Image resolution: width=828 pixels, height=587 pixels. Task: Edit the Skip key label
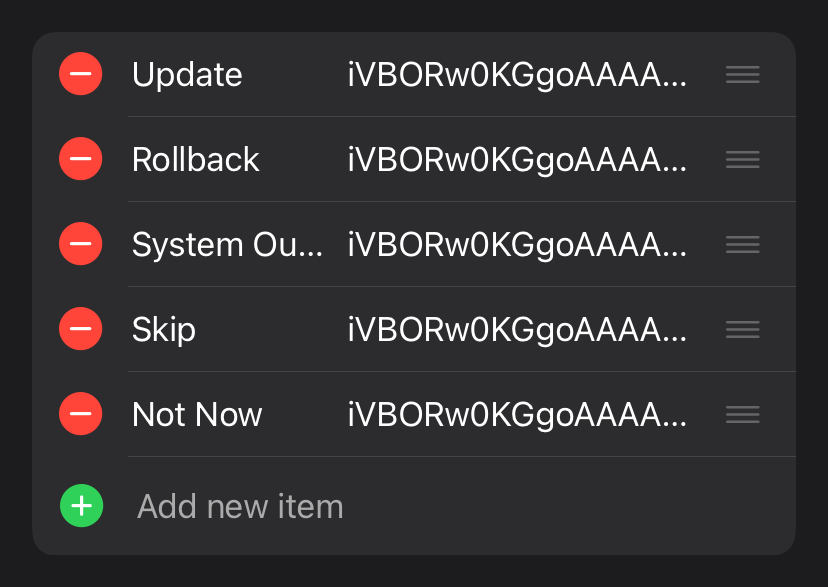pyautogui.click(x=164, y=330)
